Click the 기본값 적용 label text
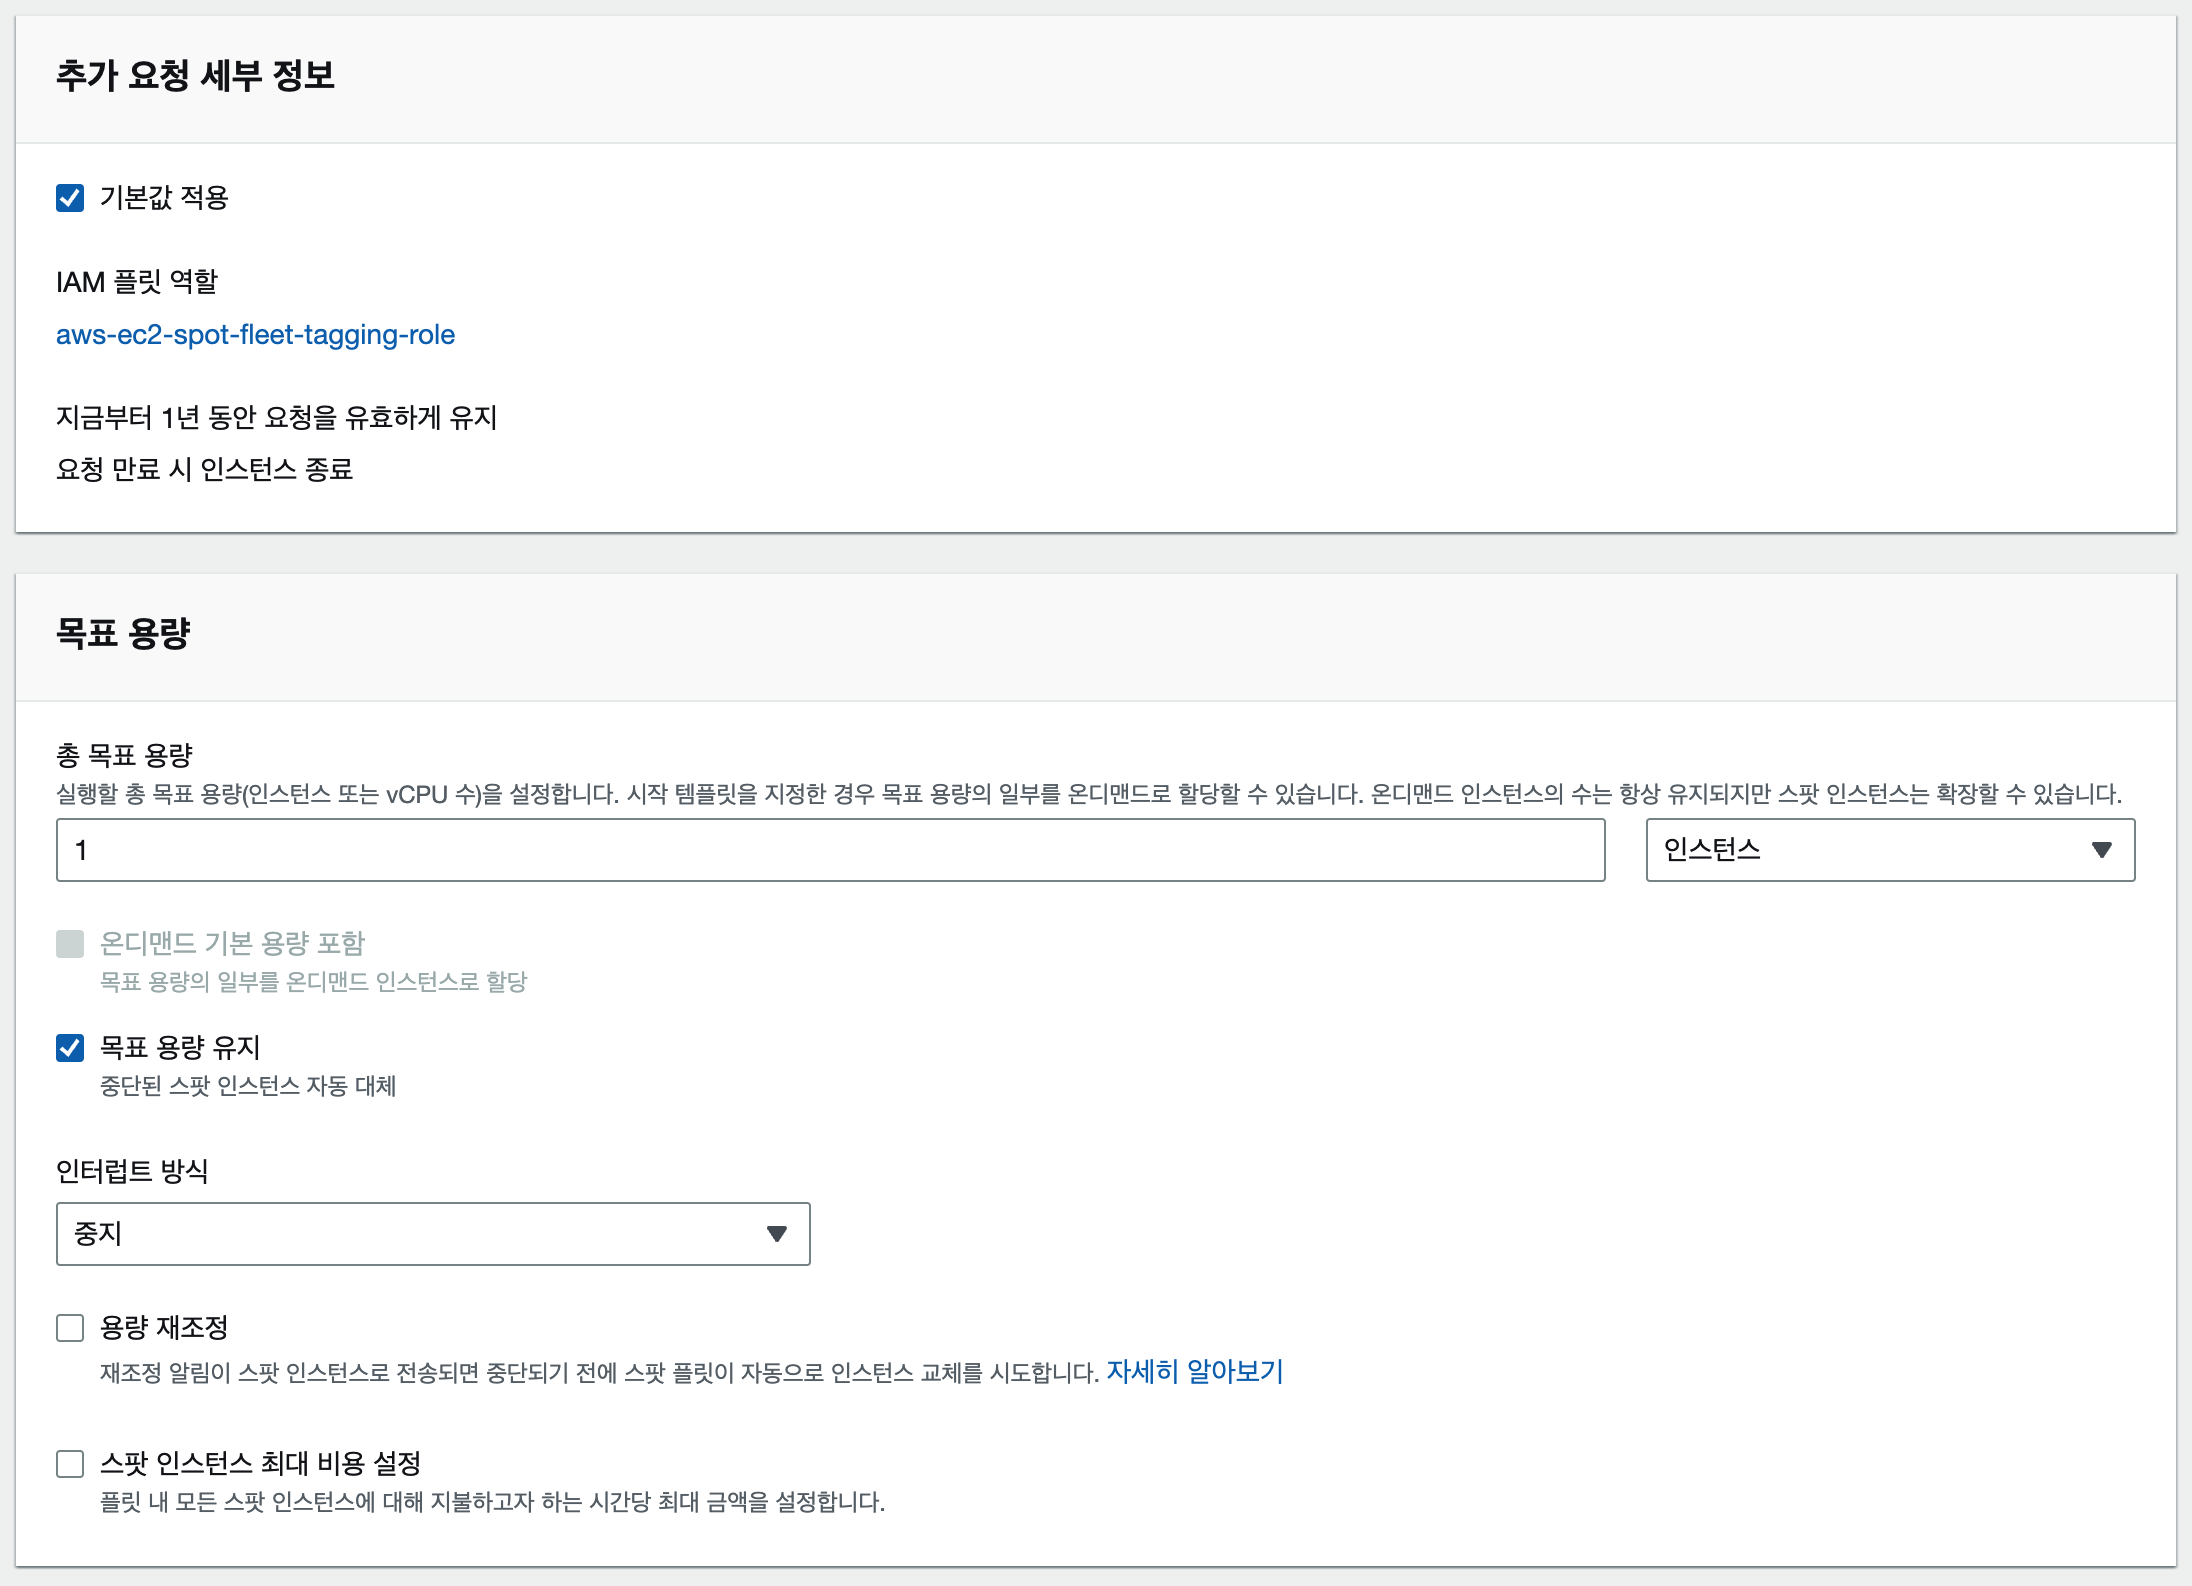This screenshot has height=1586, width=2192. [x=164, y=198]
